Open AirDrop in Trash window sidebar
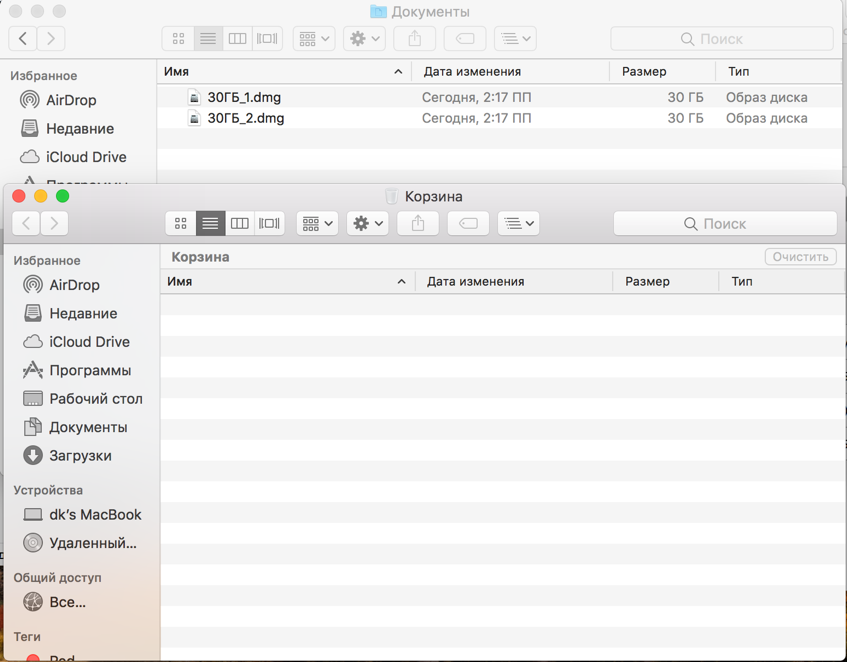 tap(74, 285)
